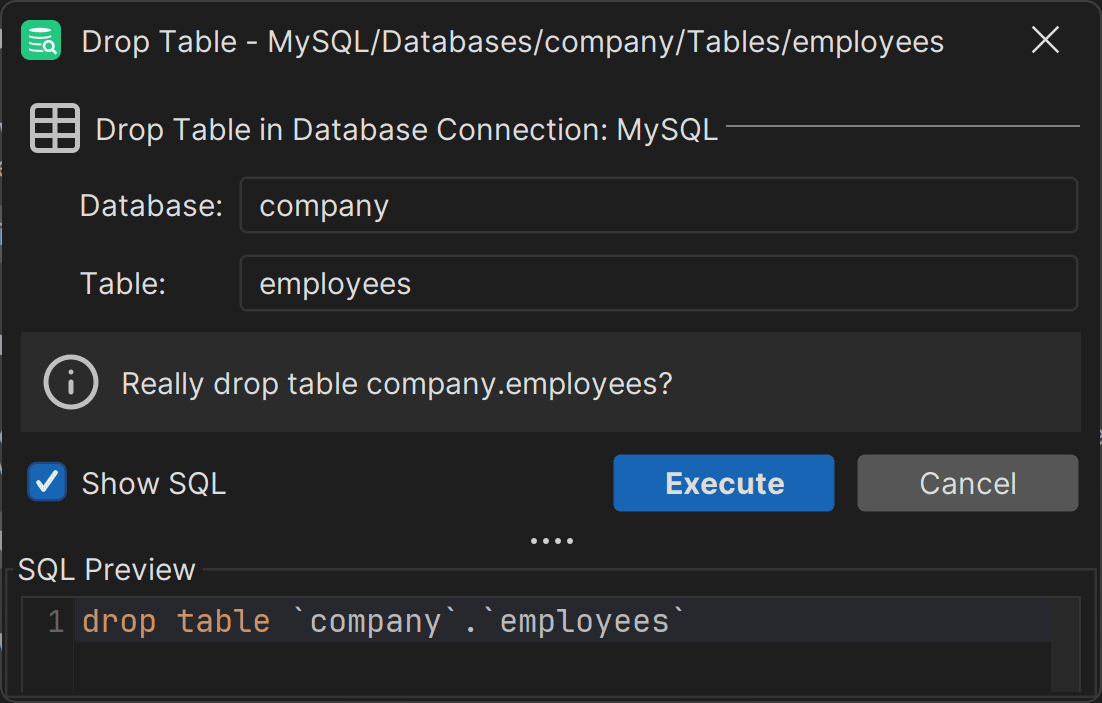Click the SQL Preview section label

(106, 569)
